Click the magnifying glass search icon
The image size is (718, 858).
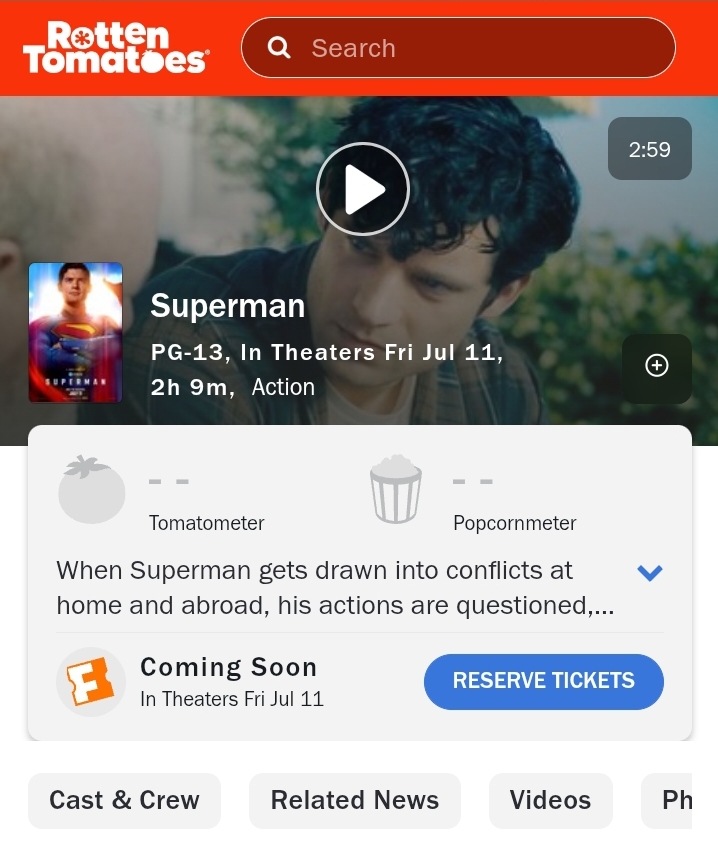tap(279, 48)
